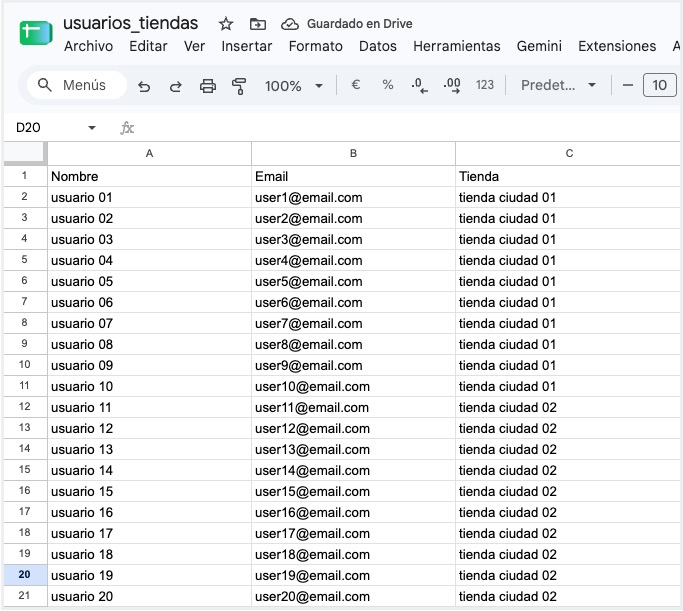Viewport: 683px width, 611px height.
Task: Click the cloud saved status icon
Action: 290,24
